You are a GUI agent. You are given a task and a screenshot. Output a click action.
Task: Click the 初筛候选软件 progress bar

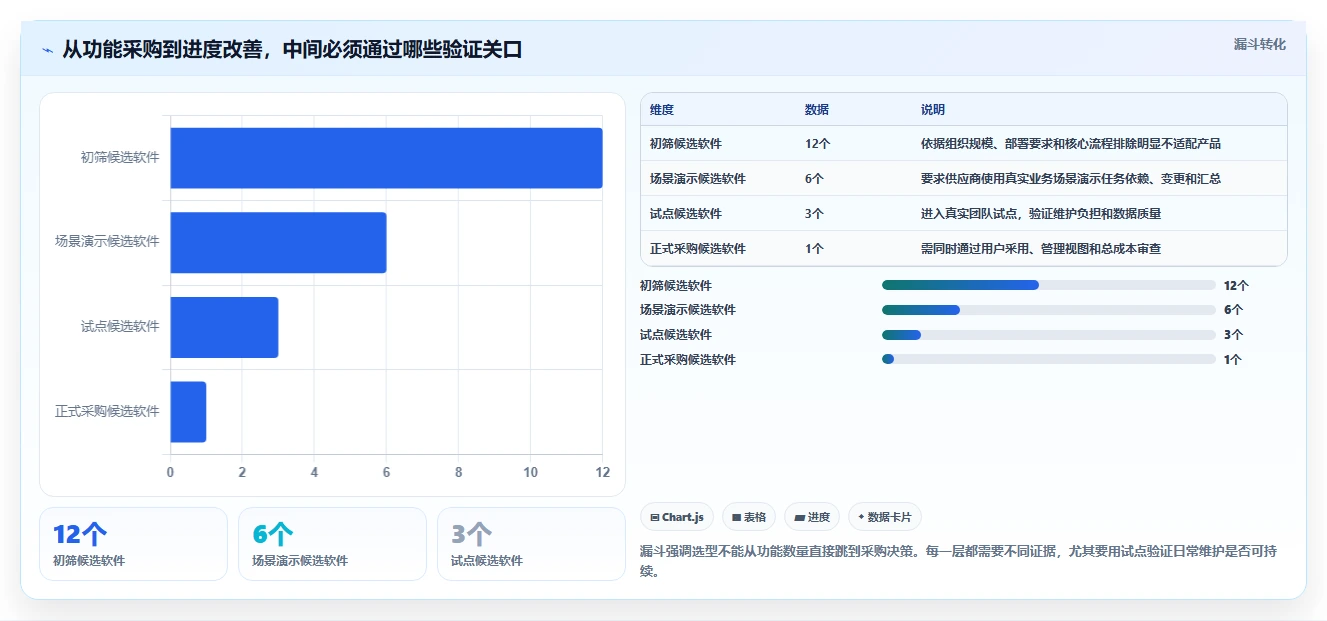[1048, 285]
